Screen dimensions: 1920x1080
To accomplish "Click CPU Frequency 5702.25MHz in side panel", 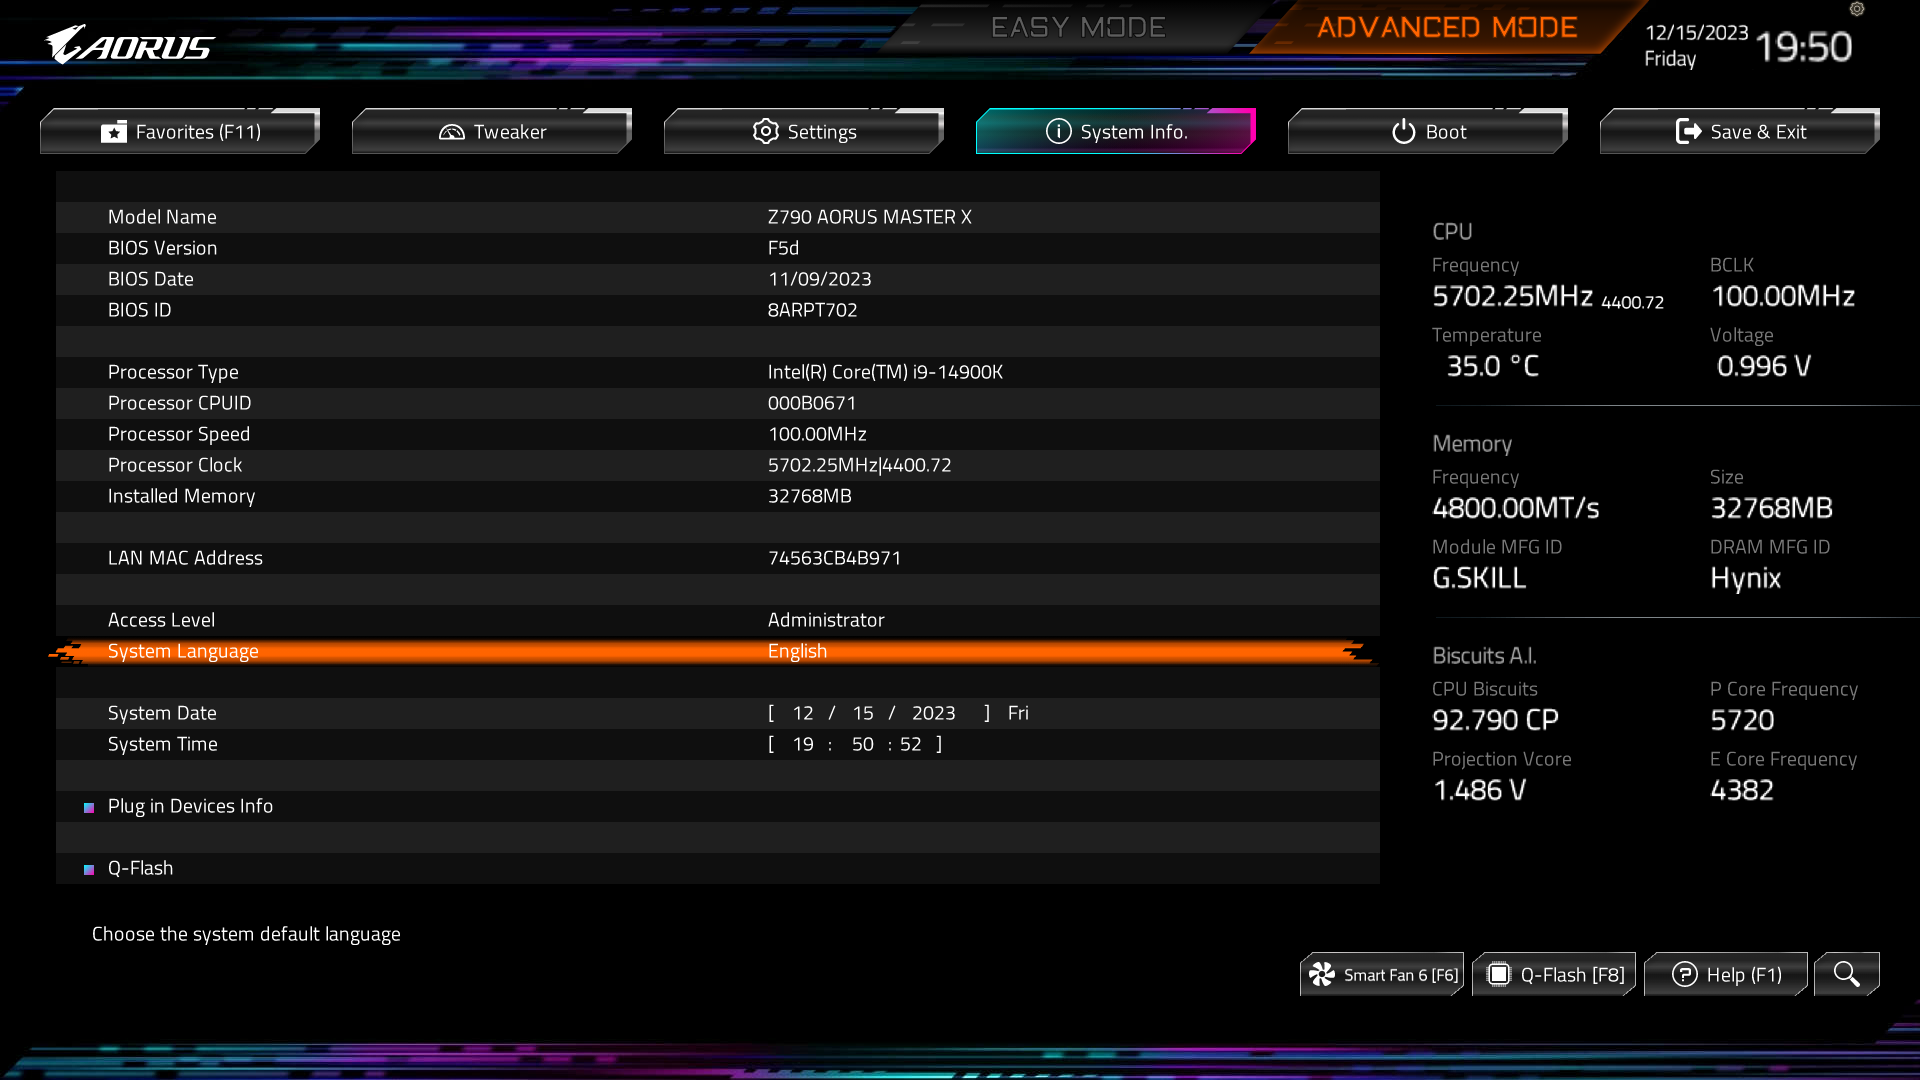I will (x=1512, y=296).
